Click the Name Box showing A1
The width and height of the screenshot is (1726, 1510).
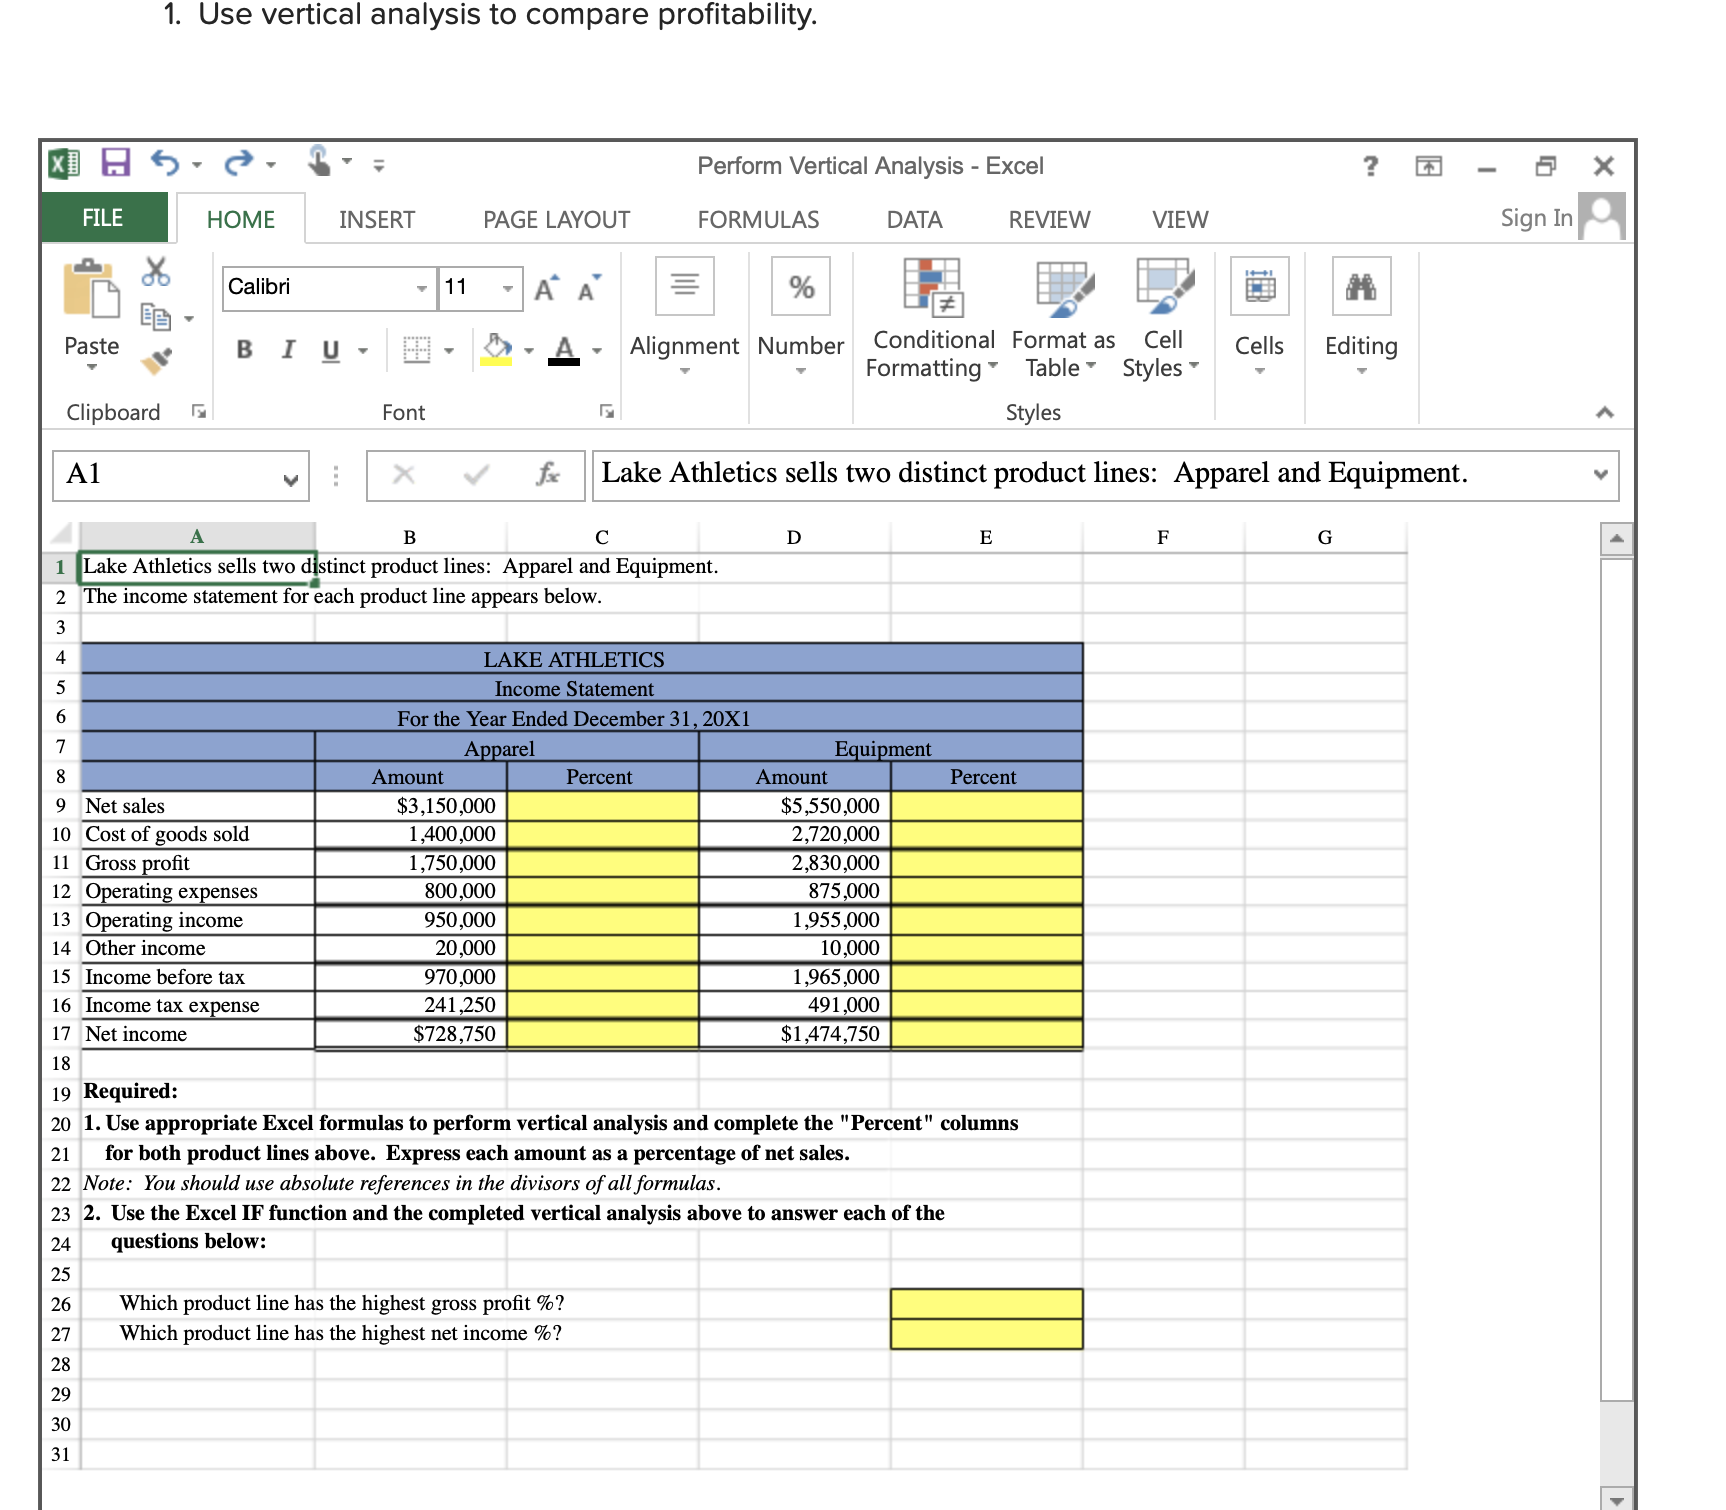tap(170, 475)
